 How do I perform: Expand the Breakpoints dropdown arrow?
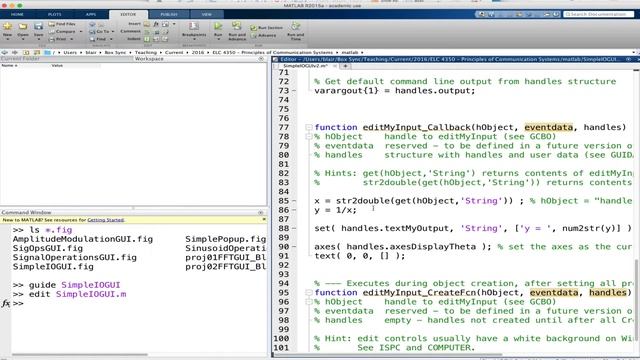point(194,40)
